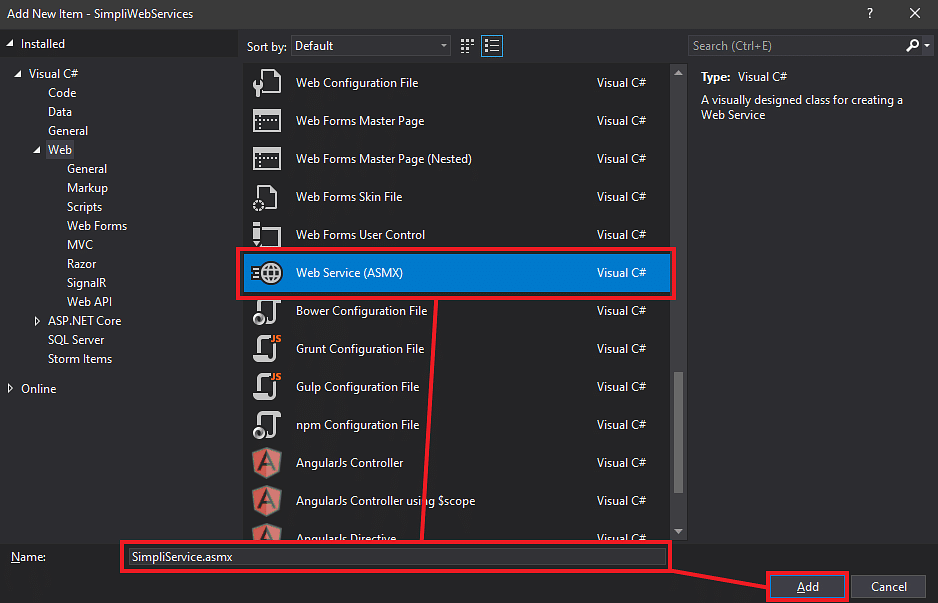The image size is (938, 603).
Task: Collapse the Visual C# node
Action: click(x=18, y=74)
